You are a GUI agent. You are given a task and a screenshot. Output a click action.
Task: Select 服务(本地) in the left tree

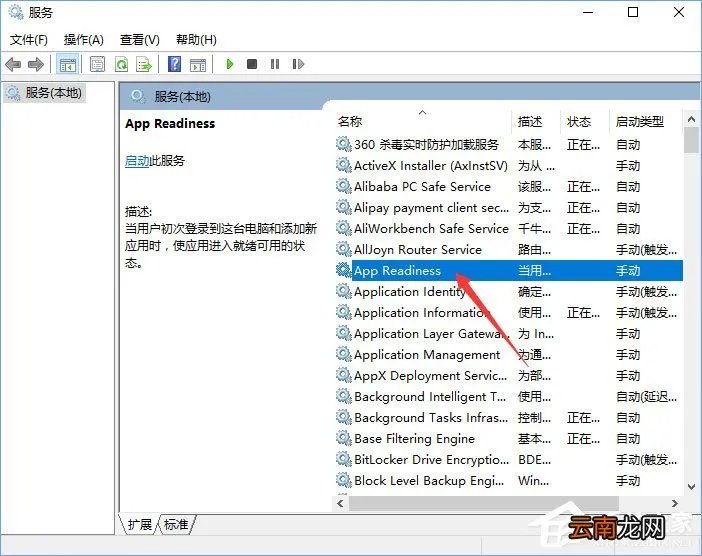[45, 93]
